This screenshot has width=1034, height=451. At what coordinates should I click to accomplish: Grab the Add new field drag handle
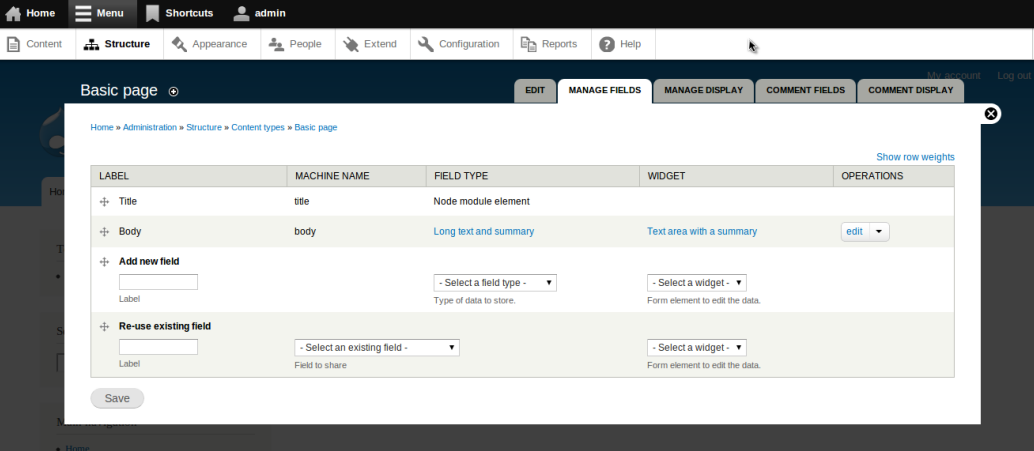(104, 262)
